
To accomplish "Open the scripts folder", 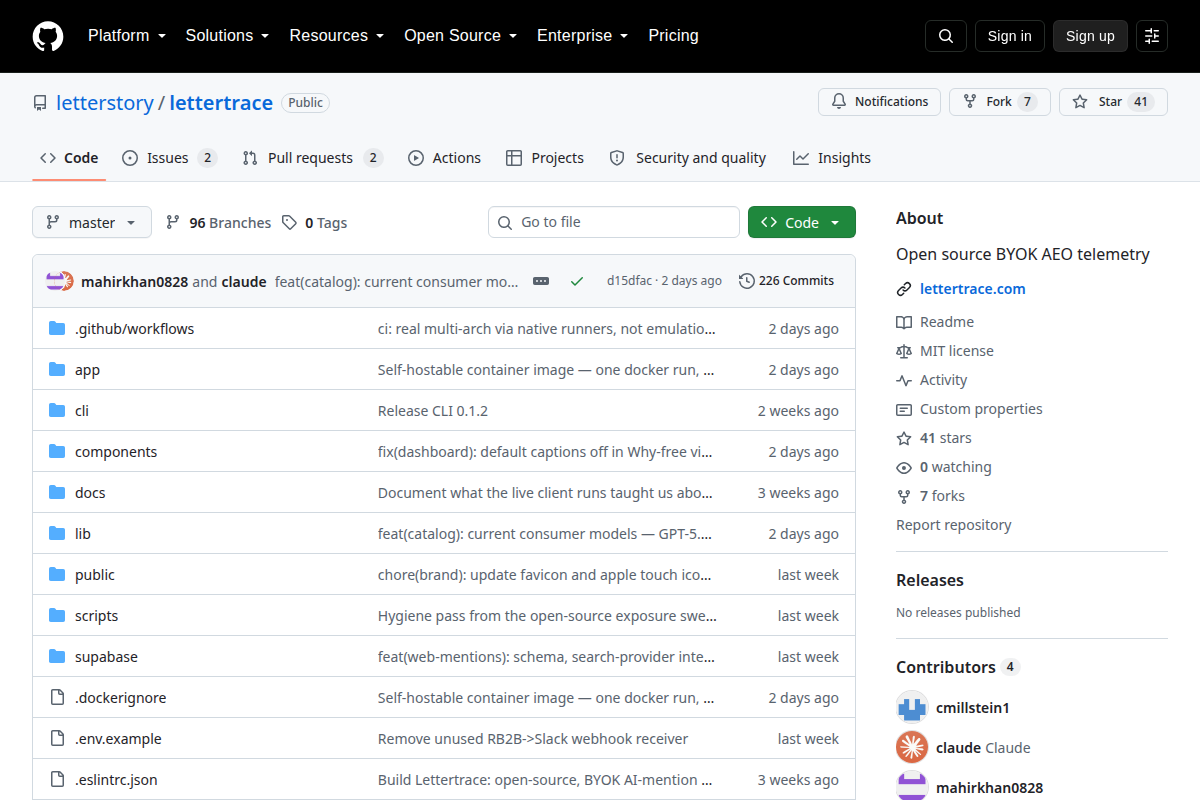I will (x=97, y=616).
